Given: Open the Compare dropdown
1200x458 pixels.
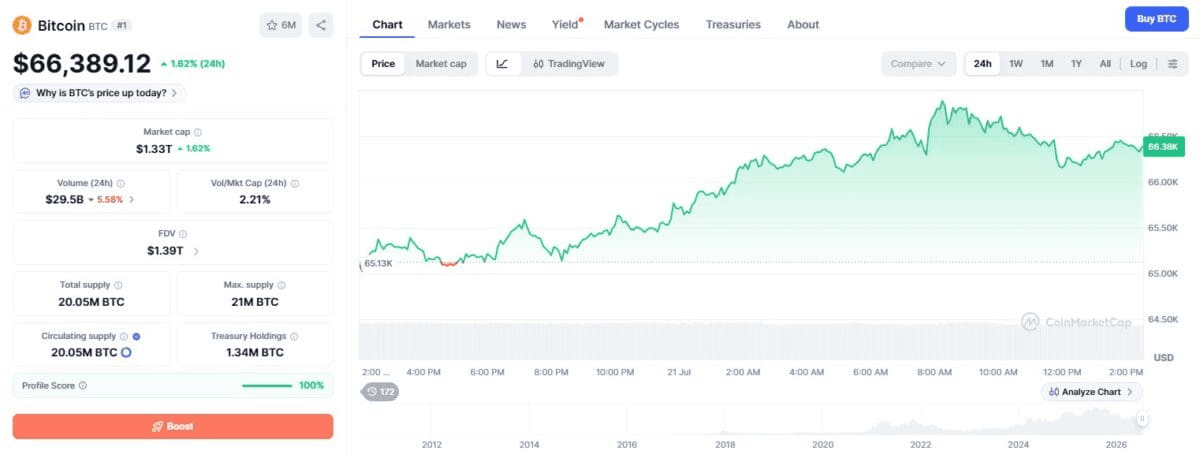Looking at the screenshot, I should tap(918, 64).
